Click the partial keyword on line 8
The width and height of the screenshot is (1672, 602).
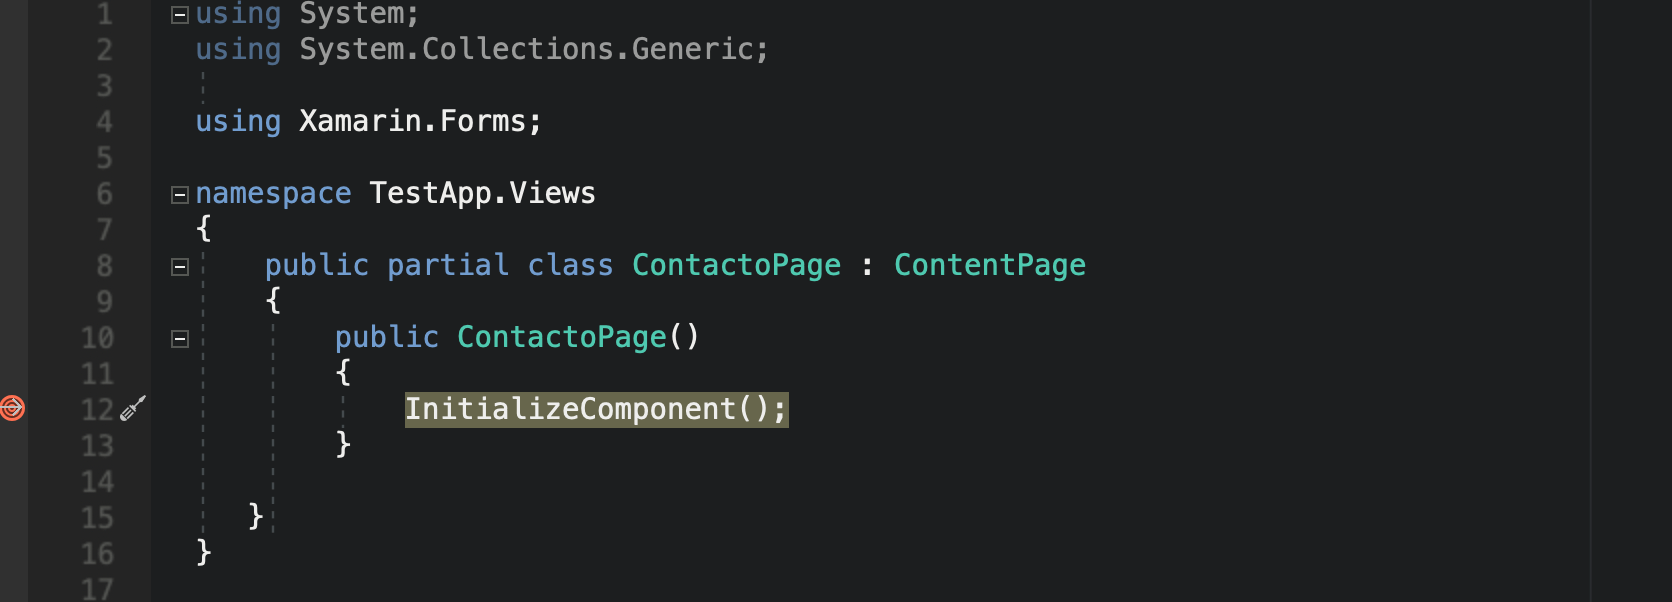(448, 265)
